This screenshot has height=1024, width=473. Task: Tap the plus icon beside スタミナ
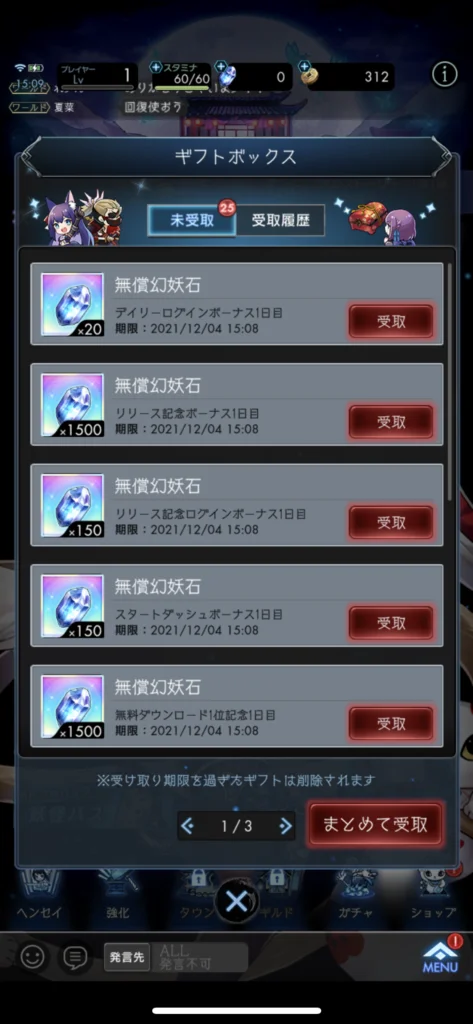click(x=156, y=67)
